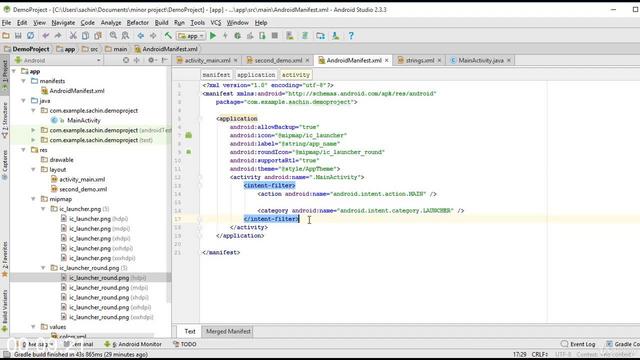Click the manifest breadcrumb
This screenshot has width=640, height=360.
click(x=216, y=75)
